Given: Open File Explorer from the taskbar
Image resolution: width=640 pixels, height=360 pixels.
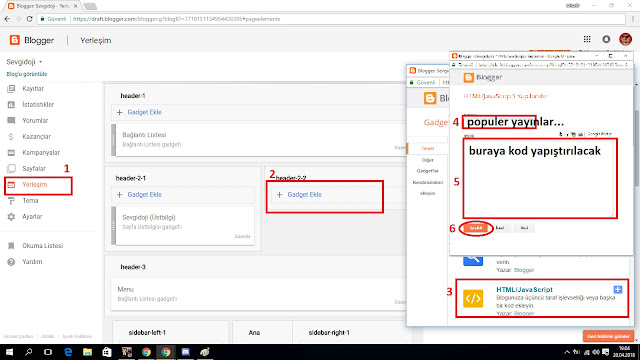Looking at the screenshot, I should (87, 352).
